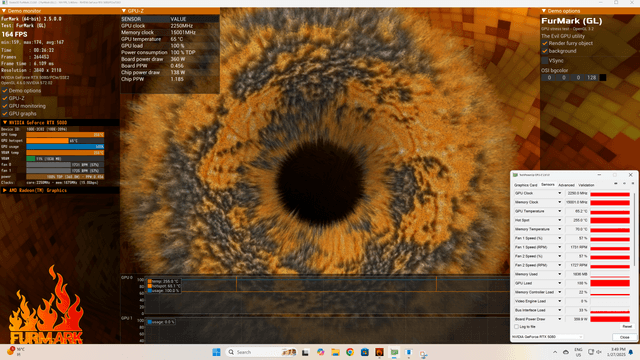Show hidden system tray icons
This screenshot has height=360, width=640.
pyautogui.click(x=555, y=352)
